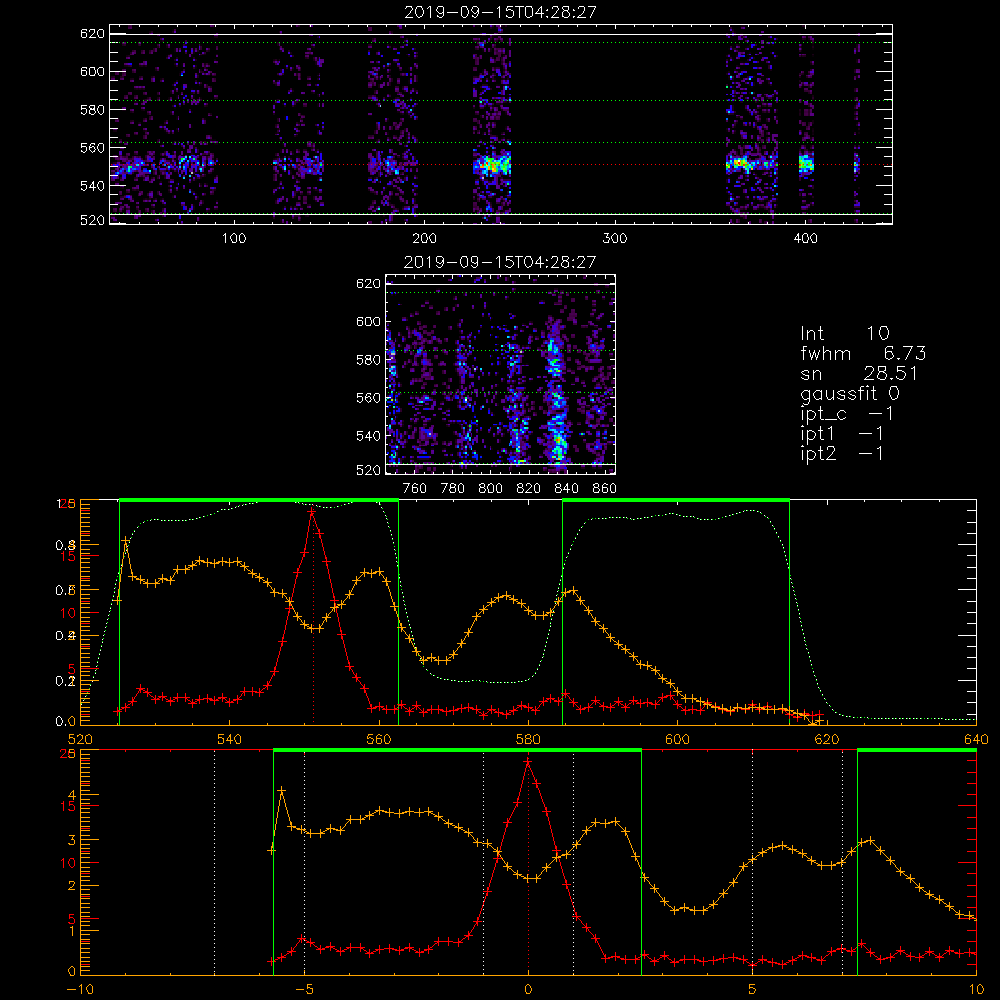Click the red curve's peak in the 520–640 plot
Viewport: 1000px width, 1000px height.
(312, 511)
